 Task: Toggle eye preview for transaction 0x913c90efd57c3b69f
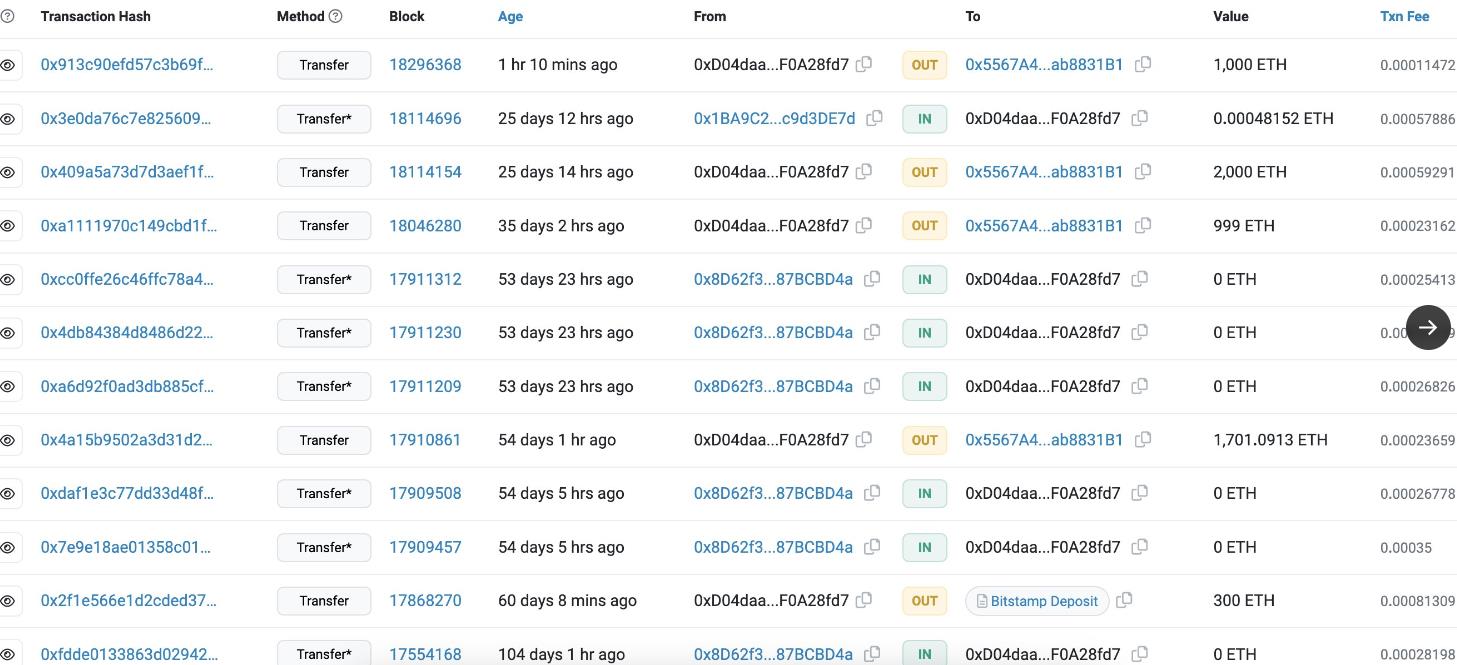8,65
